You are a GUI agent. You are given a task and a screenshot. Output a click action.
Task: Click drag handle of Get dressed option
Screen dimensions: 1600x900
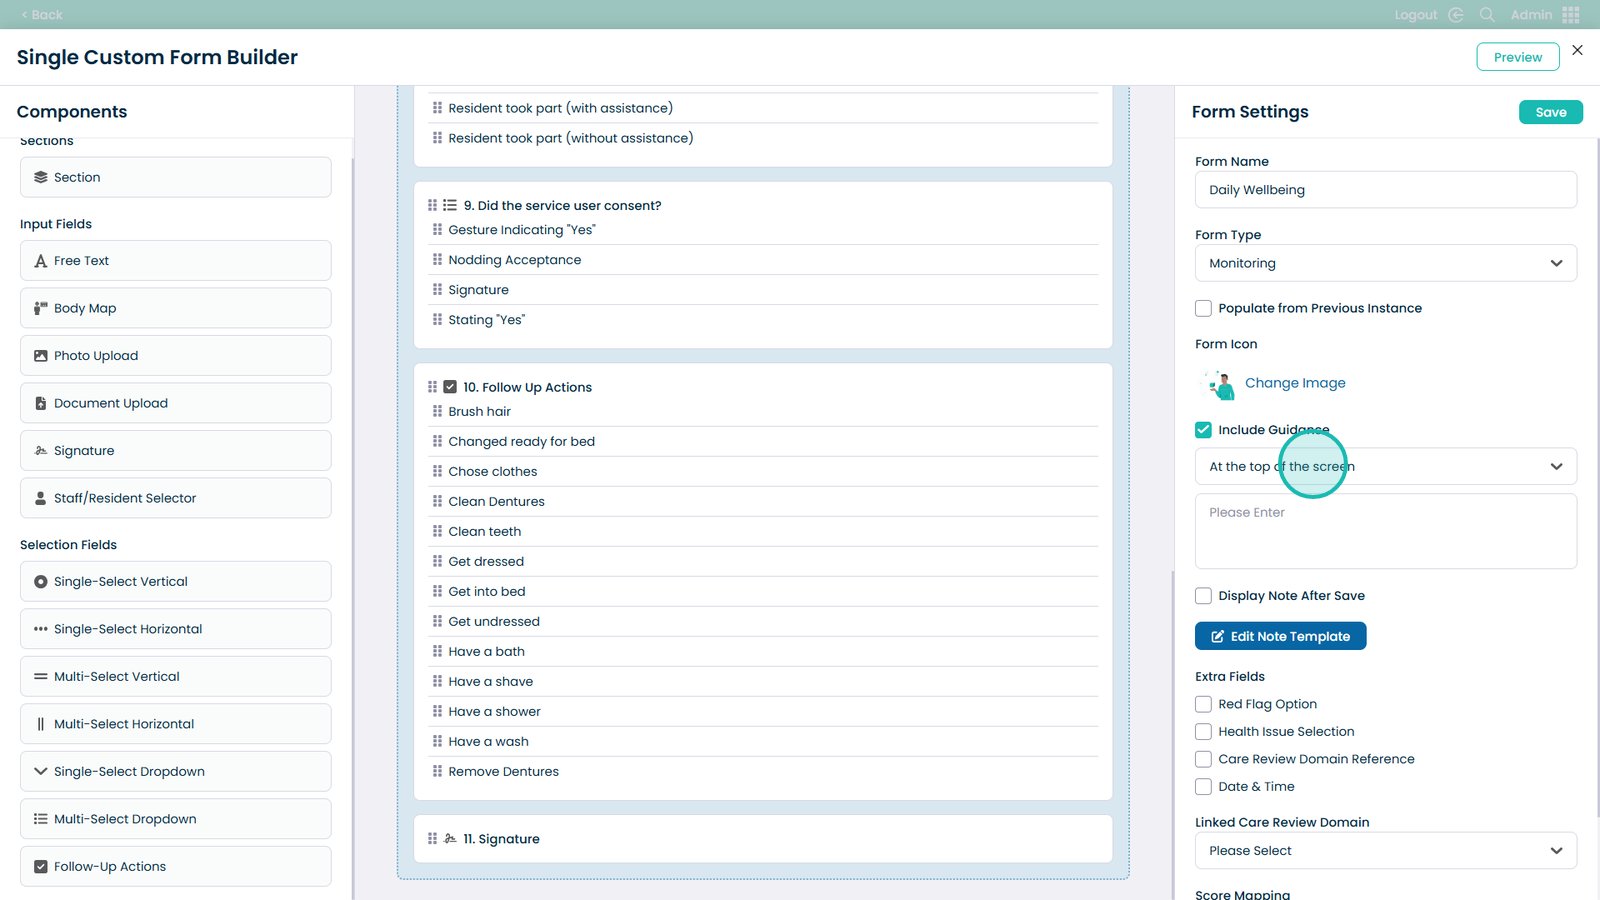(437, 561)
